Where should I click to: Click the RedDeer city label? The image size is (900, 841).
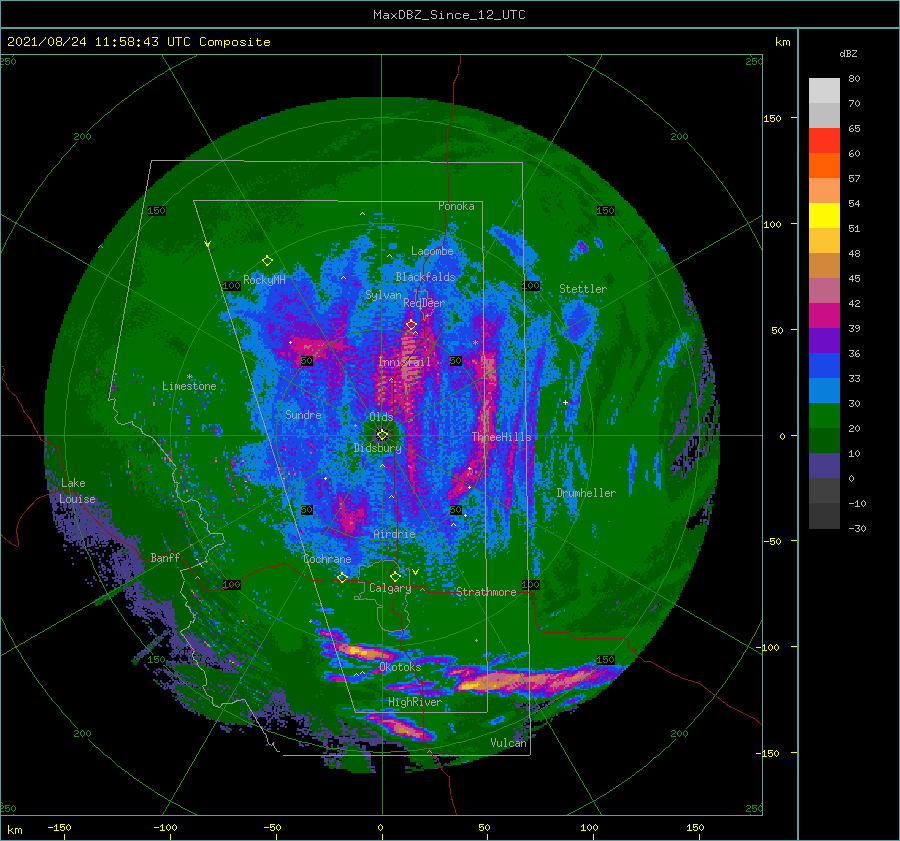tap(424, 303)
